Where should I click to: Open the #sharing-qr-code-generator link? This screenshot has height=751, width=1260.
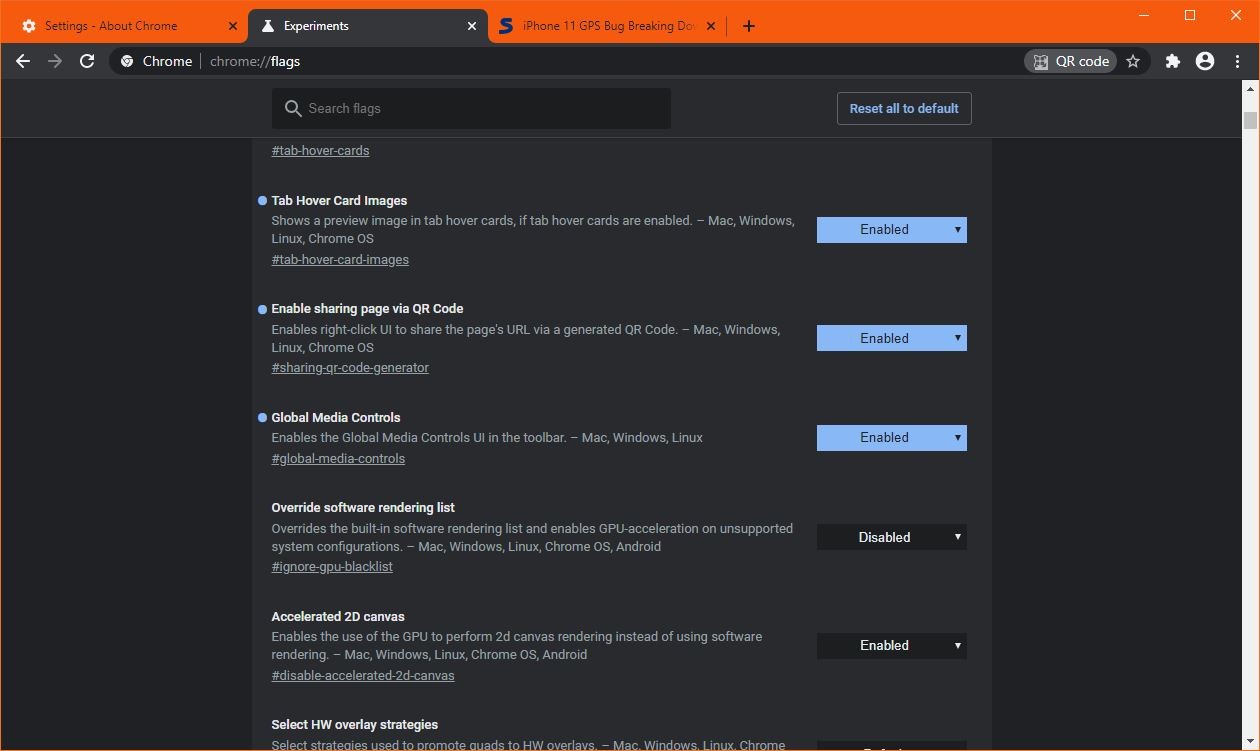coord(350,368)
